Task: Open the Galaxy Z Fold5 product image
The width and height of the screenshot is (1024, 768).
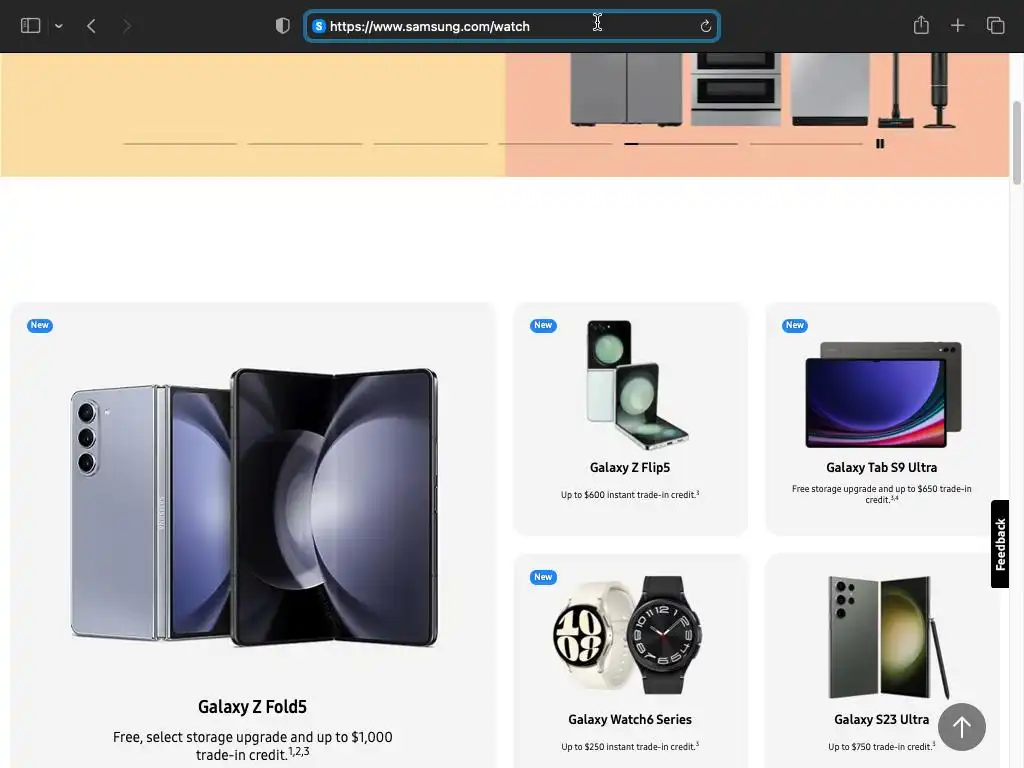Action: click(x=254, y=507)
